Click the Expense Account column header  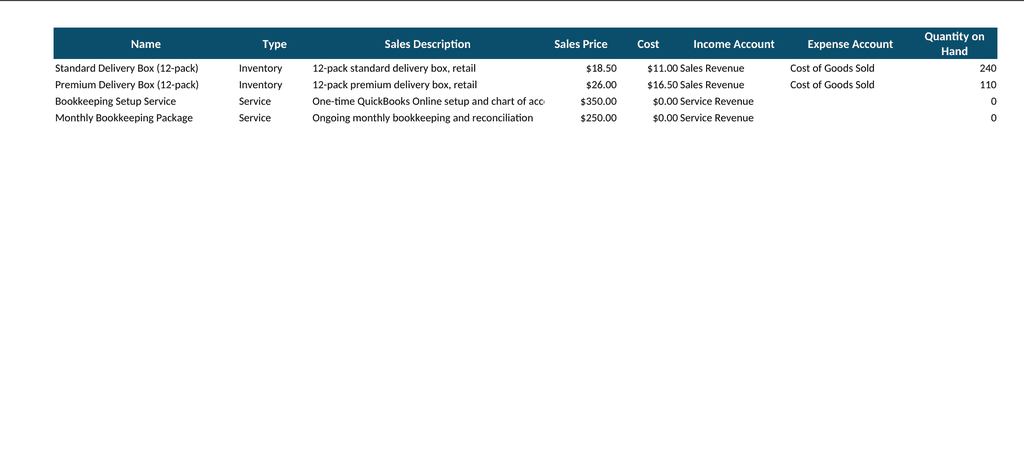tap(850, 44)
